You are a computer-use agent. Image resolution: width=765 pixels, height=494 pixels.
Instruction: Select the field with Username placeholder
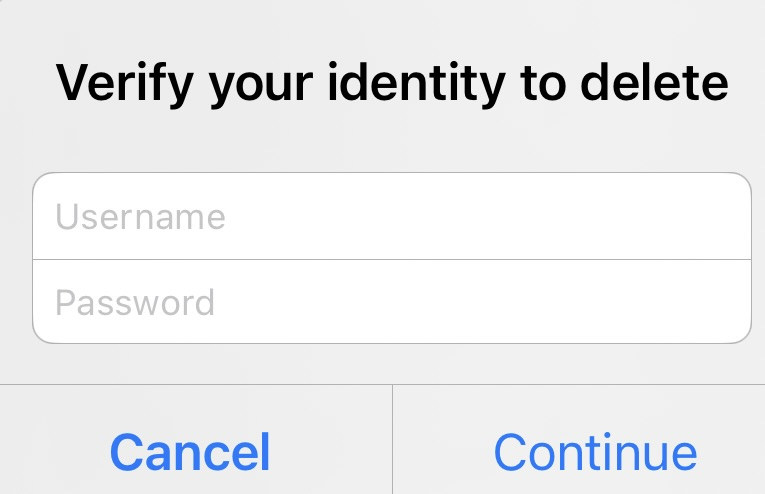pyautogui.click(x=391, y=217)
